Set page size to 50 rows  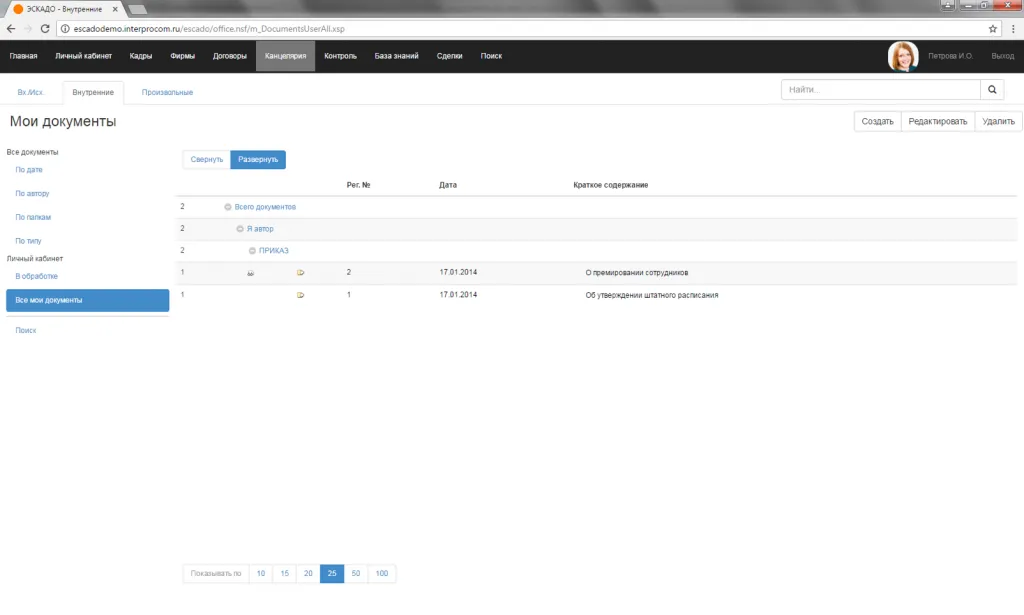point(356,574)
